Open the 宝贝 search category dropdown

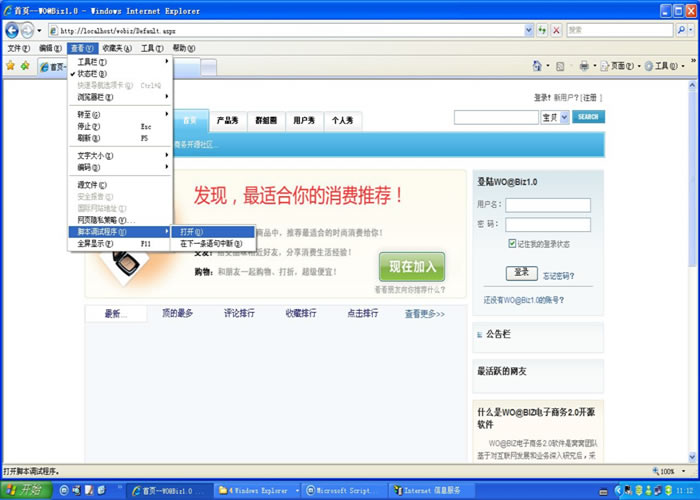click(x=564, y=117)
